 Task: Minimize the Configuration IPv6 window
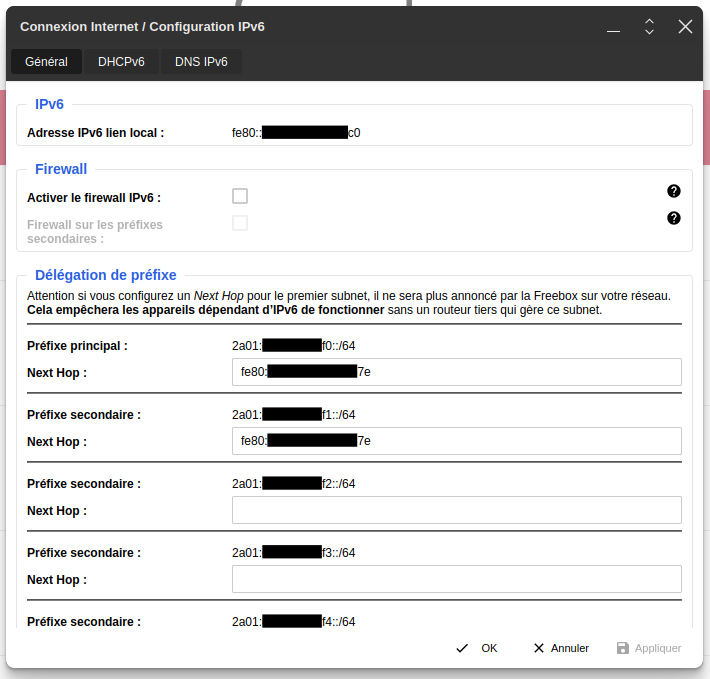tap(613, 28)
